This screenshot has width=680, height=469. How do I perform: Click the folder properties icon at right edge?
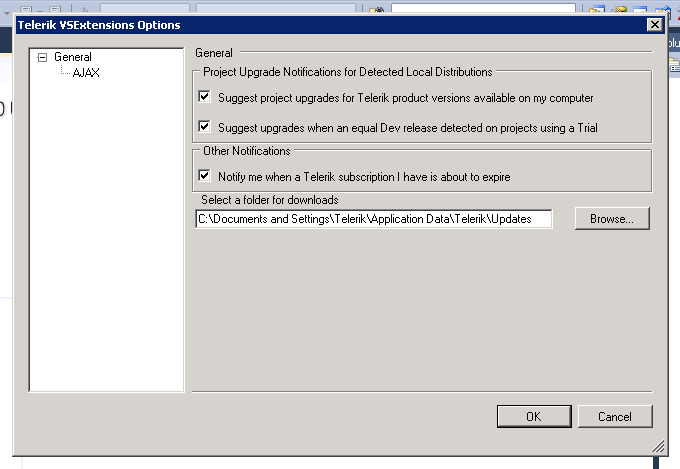(675, 65)
